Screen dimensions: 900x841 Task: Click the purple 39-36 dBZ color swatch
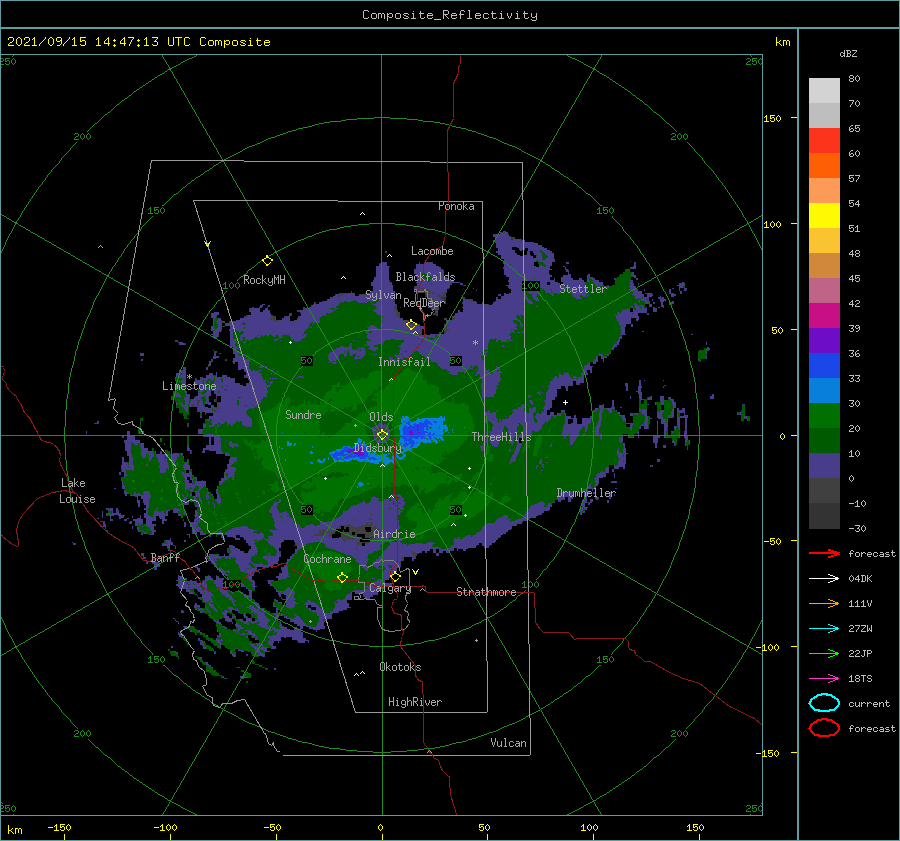[x=824, y=341]
